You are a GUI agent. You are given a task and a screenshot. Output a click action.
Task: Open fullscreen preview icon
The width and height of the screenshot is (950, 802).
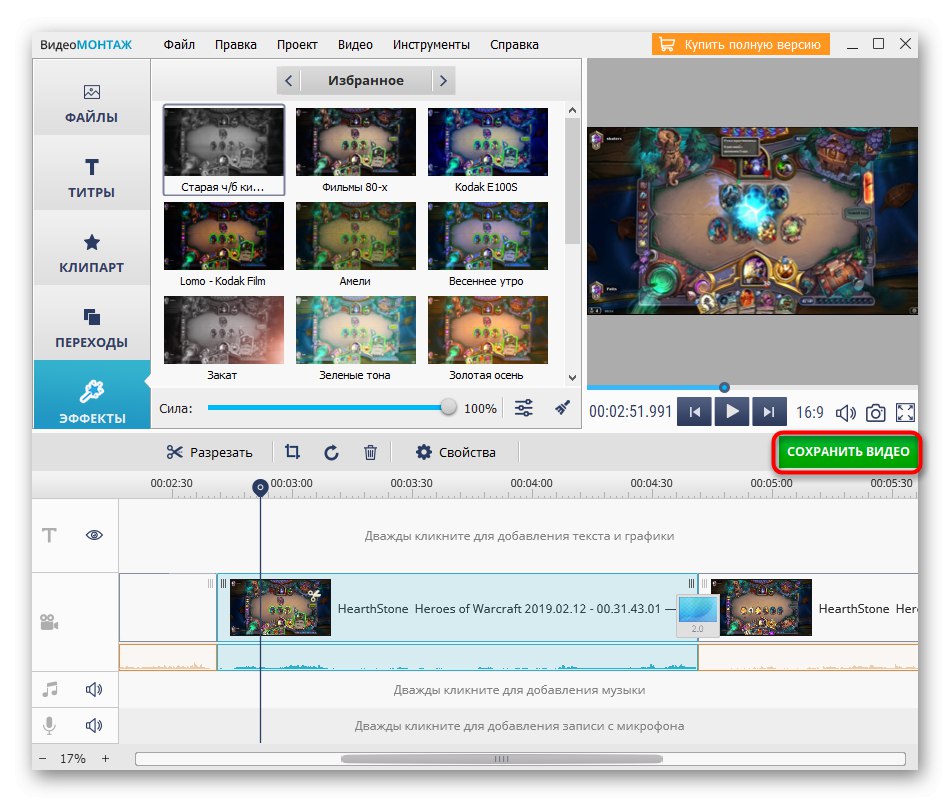[905, 413]
